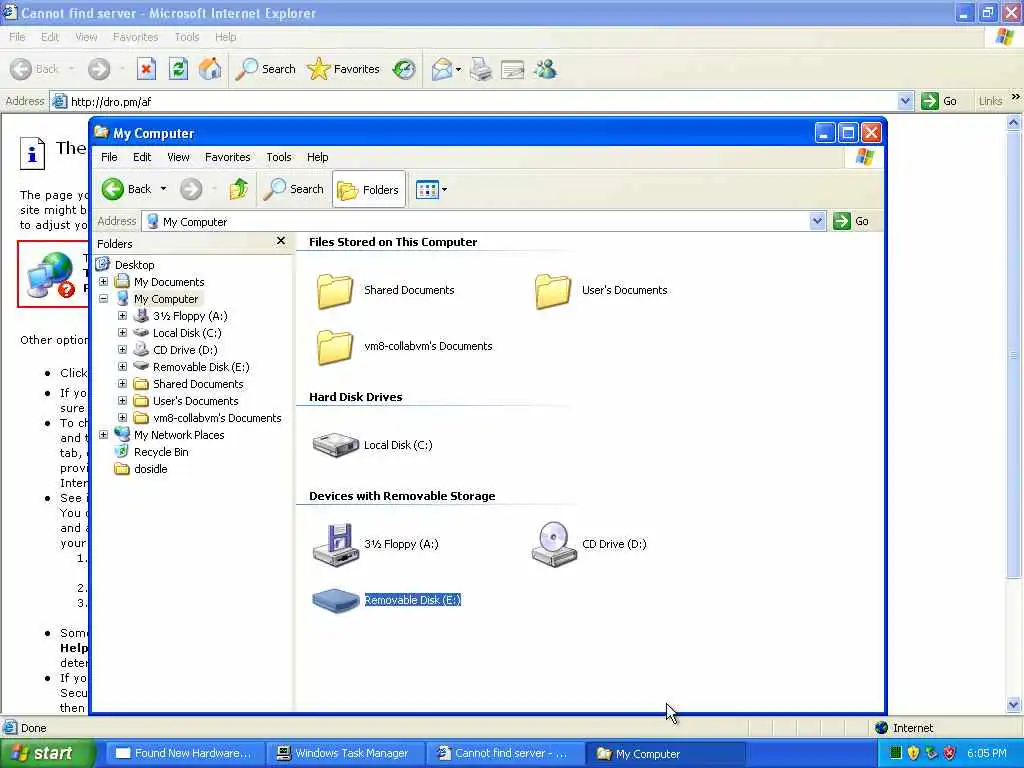Select Desktop in folder tree
This screenshot has height=768, width=1024.
(x=135, y=264)
